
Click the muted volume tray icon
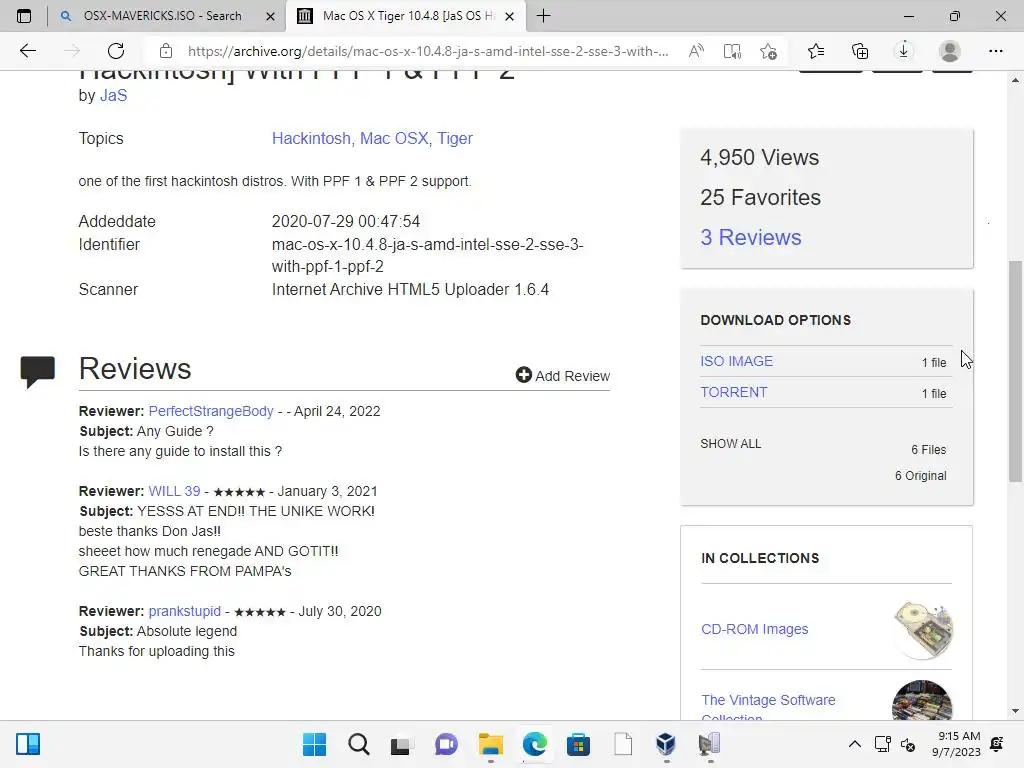point(908,744)
